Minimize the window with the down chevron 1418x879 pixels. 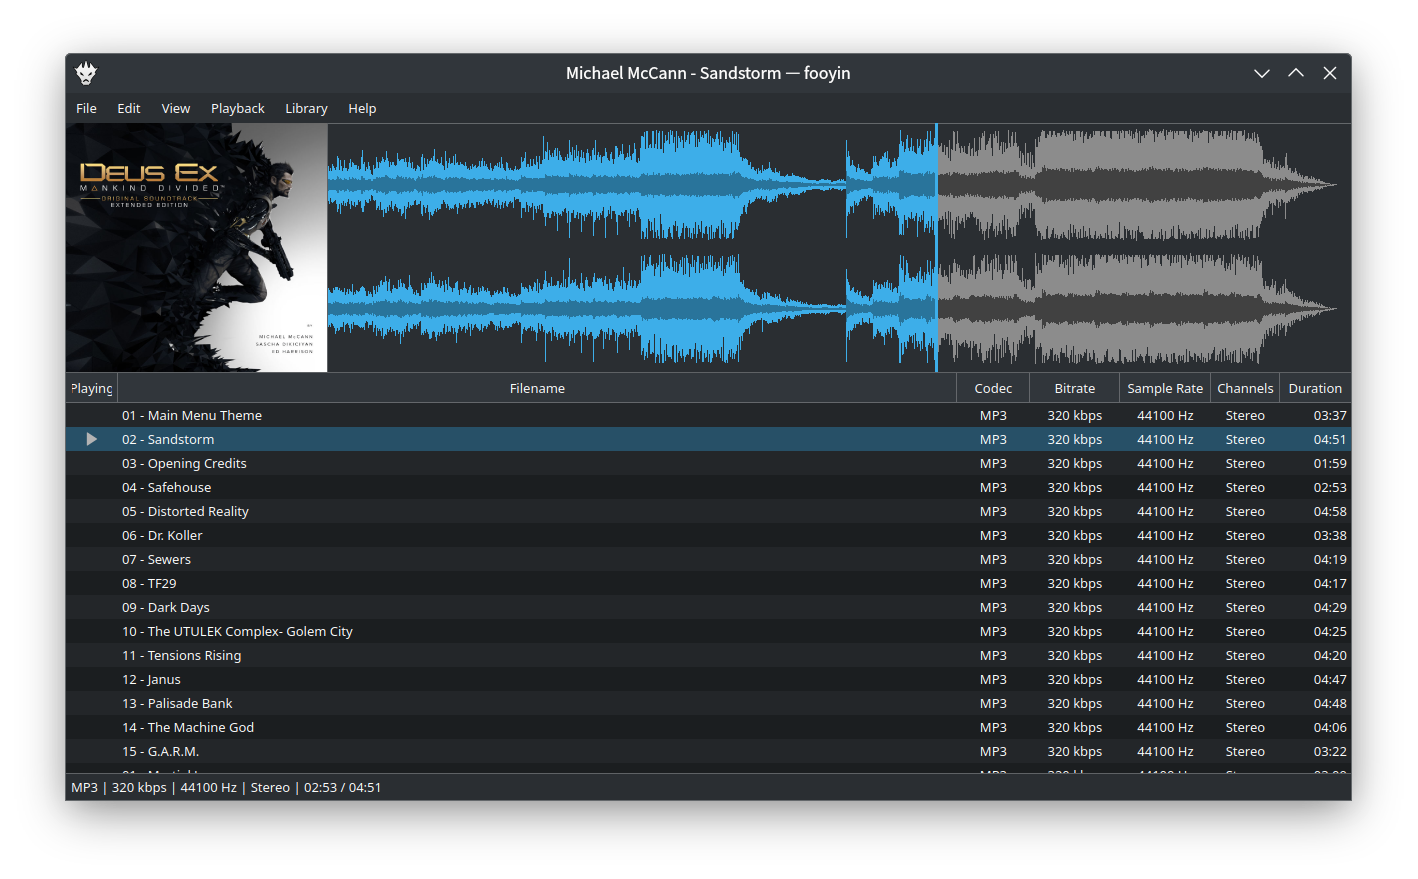point(1262,73)
